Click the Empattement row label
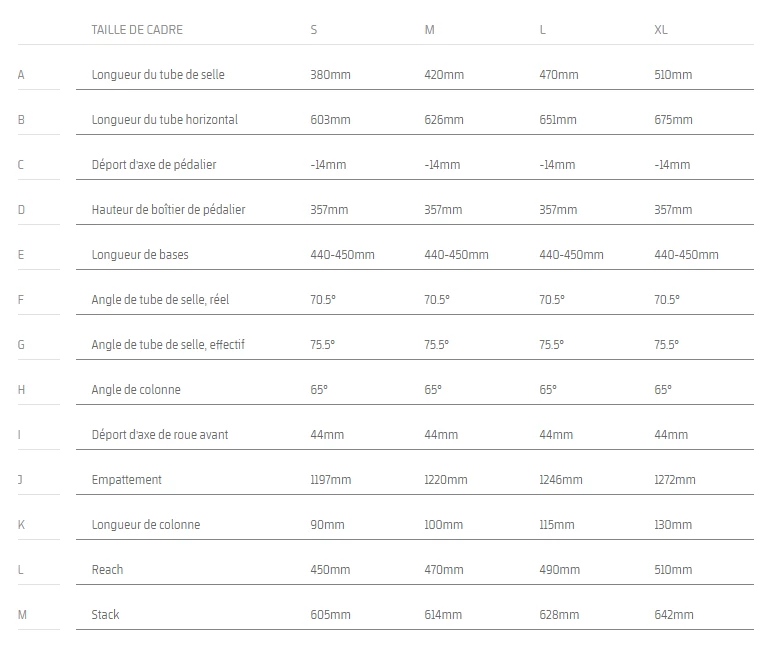 (x=126, y=480)
